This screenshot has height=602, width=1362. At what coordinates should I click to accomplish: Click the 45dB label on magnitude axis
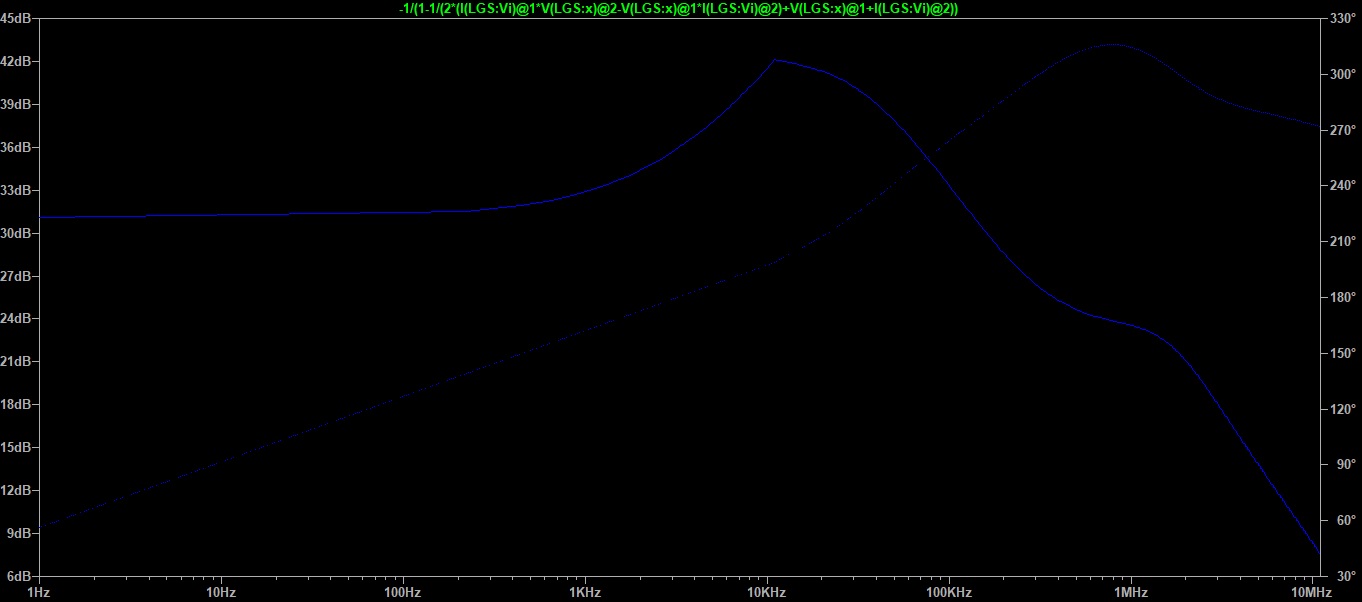15,18
